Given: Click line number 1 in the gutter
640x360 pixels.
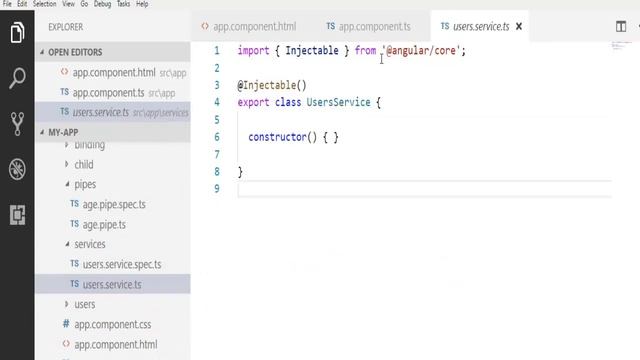Looking at the screenshot, I should [x=217, y=51].
